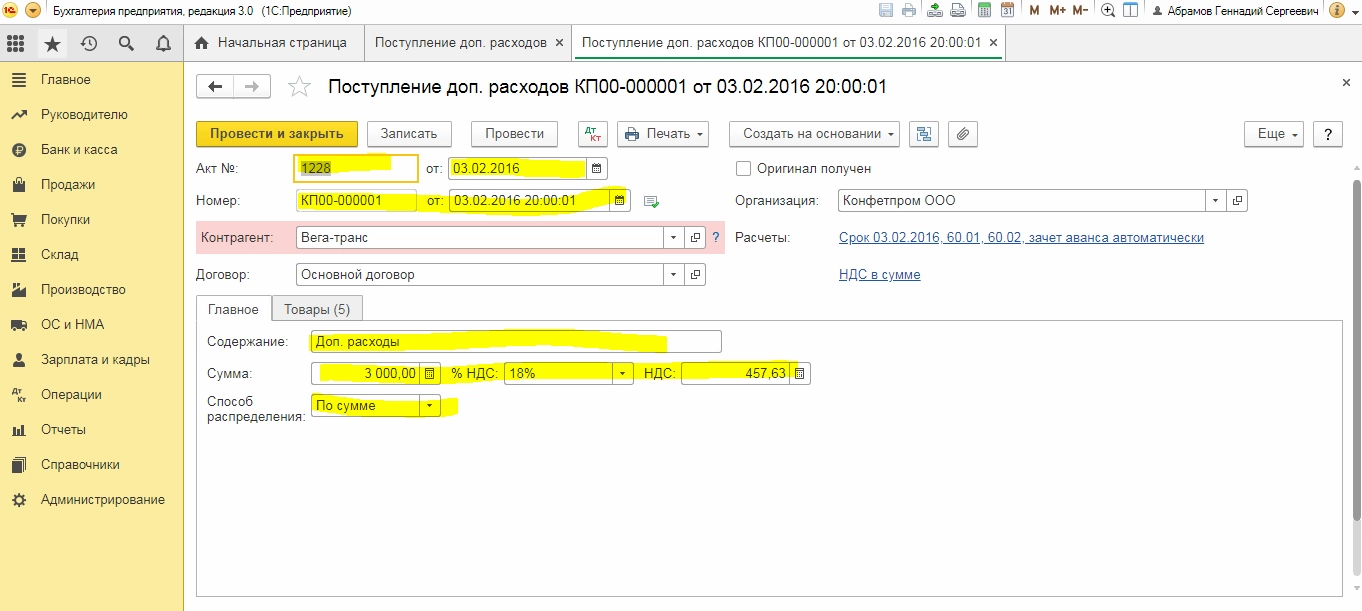Open the info icon in title bar

tap(1337, 10)
